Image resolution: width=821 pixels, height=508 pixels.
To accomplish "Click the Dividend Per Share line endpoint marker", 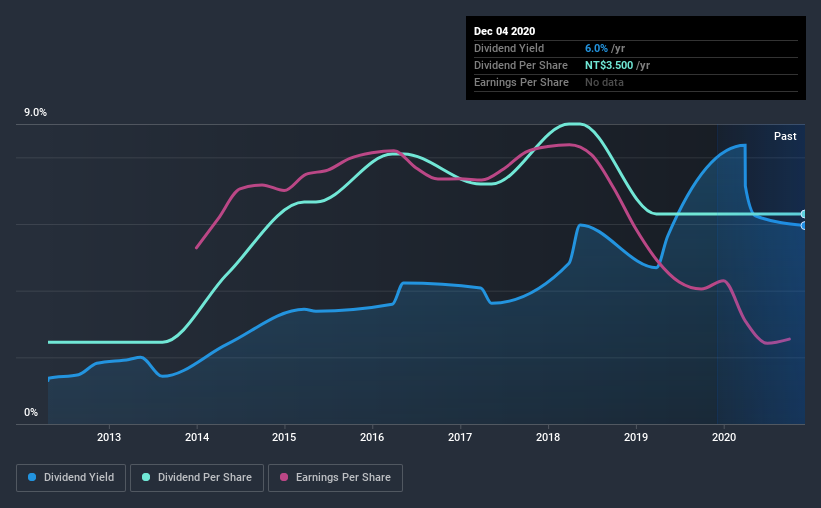I will coord(804,214).
